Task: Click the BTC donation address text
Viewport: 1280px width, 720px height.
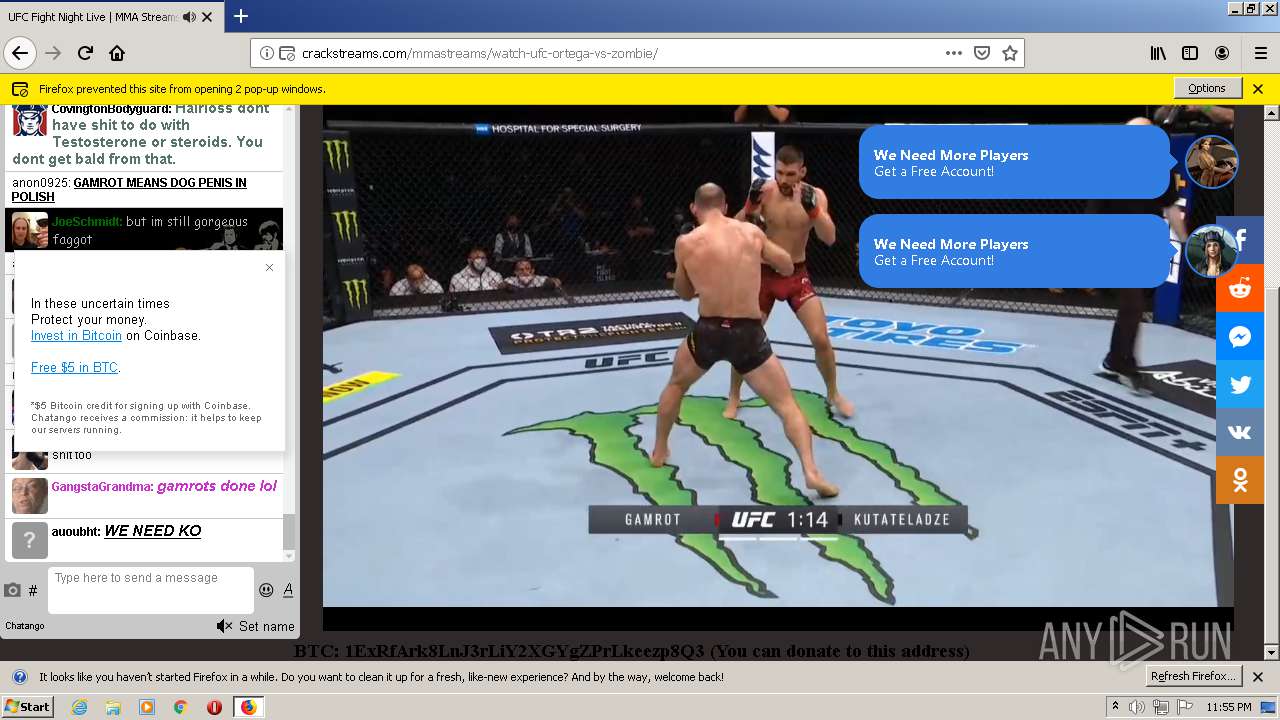Action: pos(632,651)
